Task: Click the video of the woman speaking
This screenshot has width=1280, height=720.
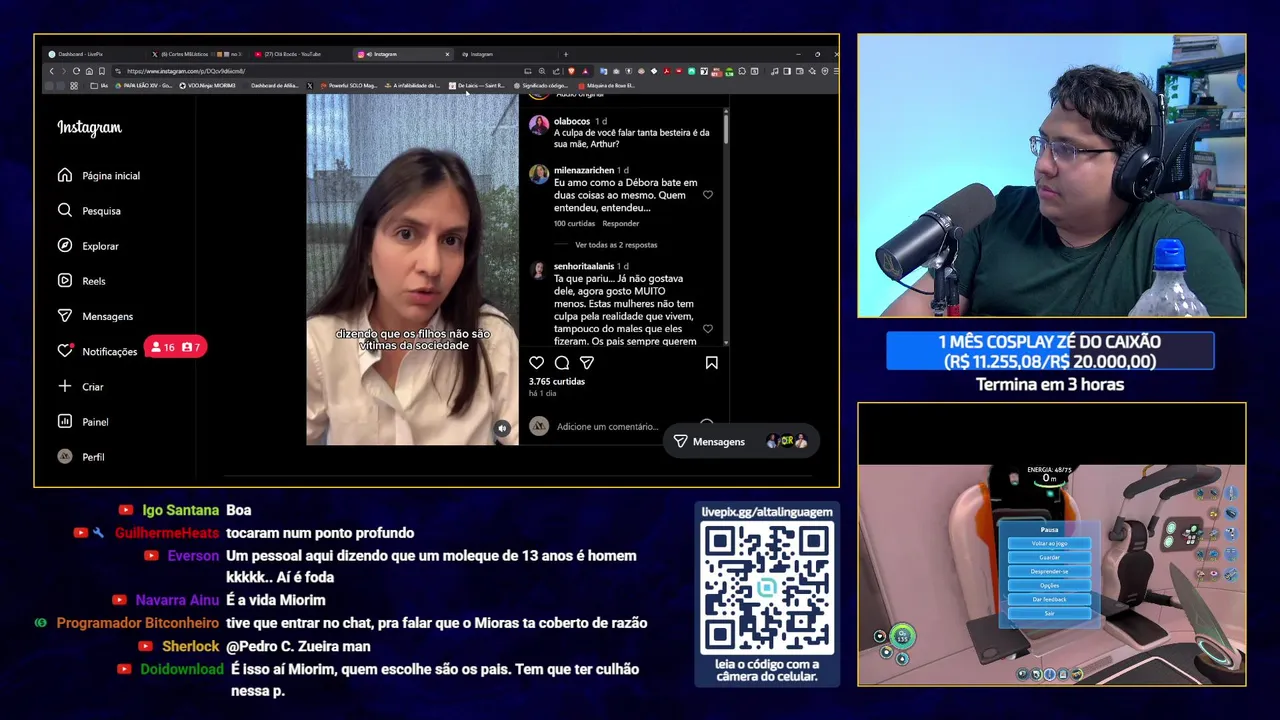Action: point(412,270)
